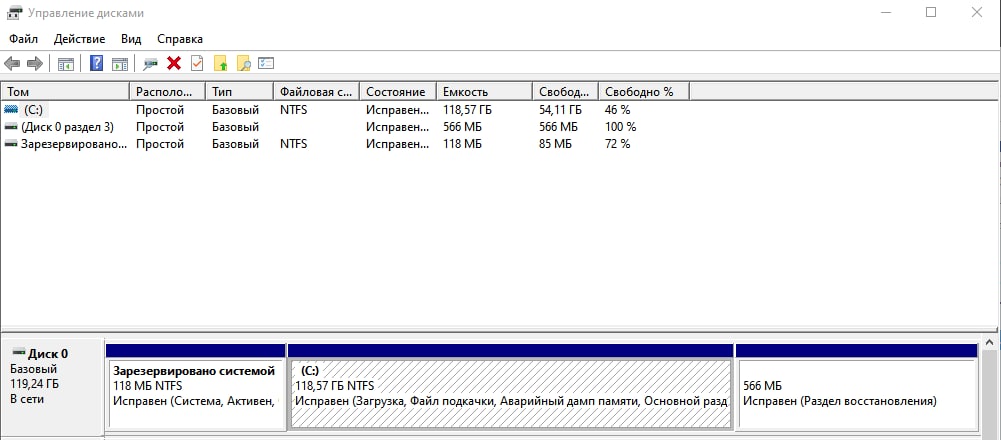Sort by the Тип column header

point(240,92)
